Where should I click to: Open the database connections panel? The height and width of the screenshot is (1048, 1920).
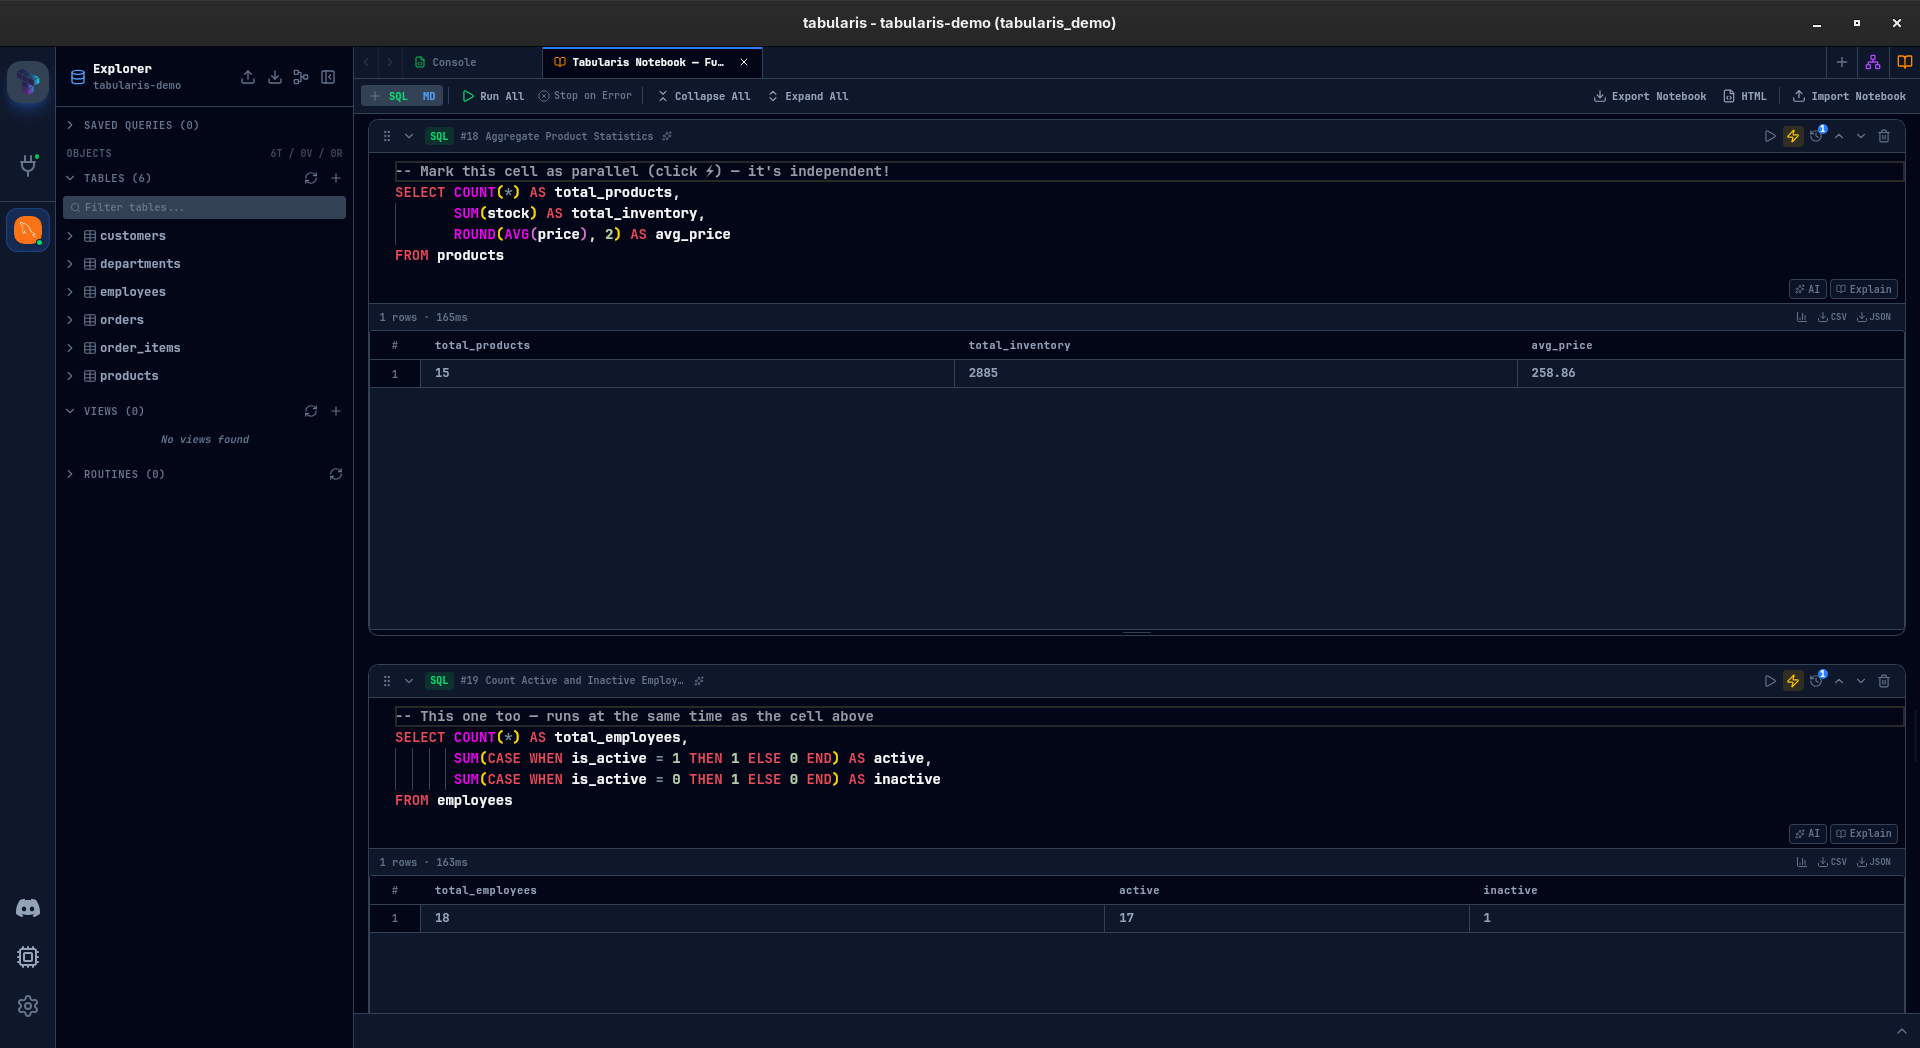(28, 166)
